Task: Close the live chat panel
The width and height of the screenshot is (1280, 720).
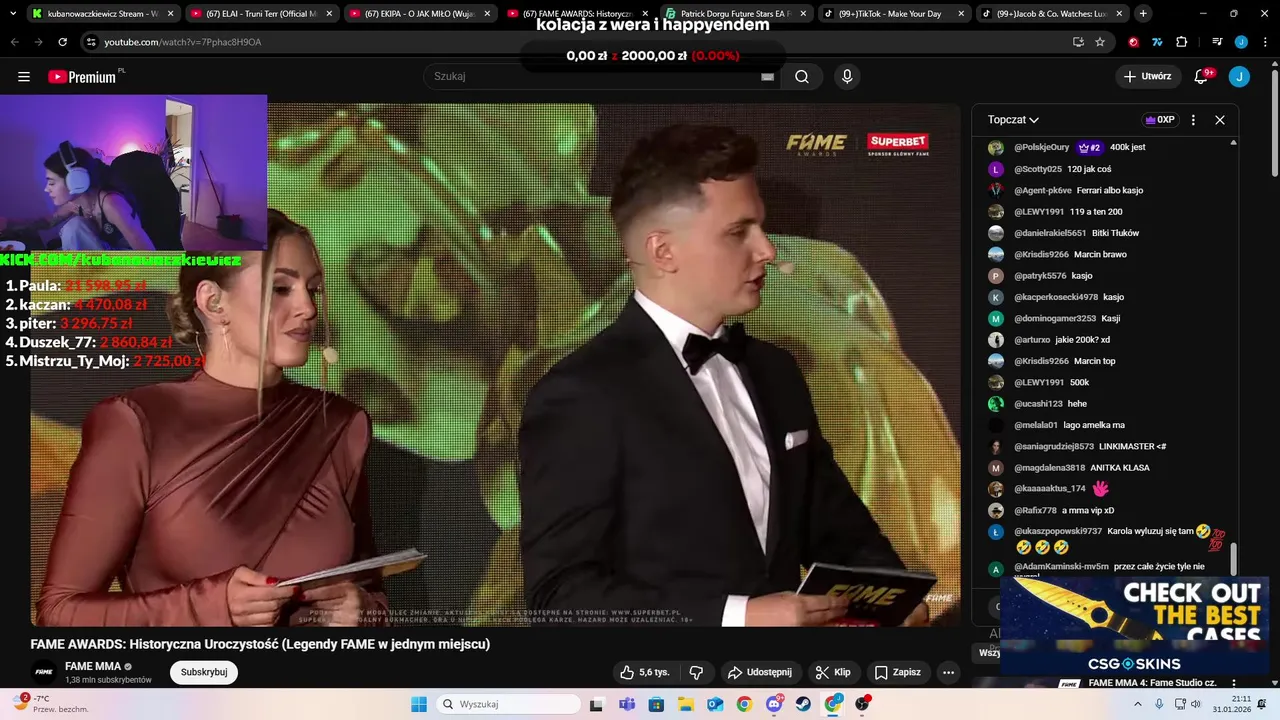Action: (x=1220, y=120)
